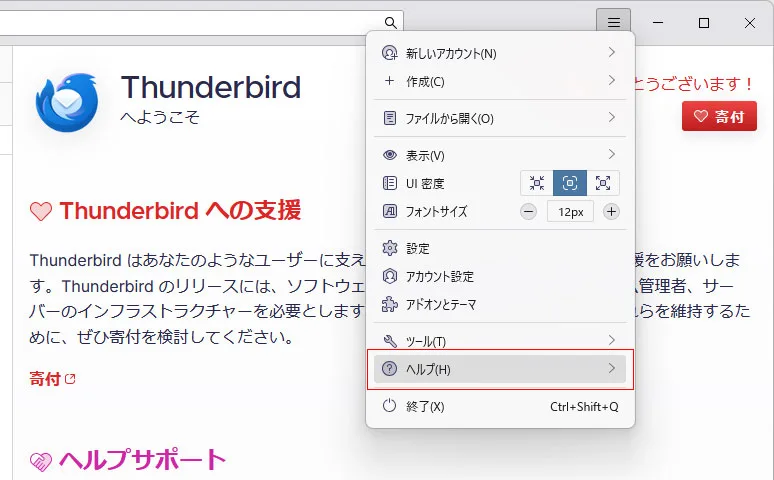Click the Ctrl+Shift+Q shortcut text
This screenshot has height=480, width=774.
(x=584, y=406)
